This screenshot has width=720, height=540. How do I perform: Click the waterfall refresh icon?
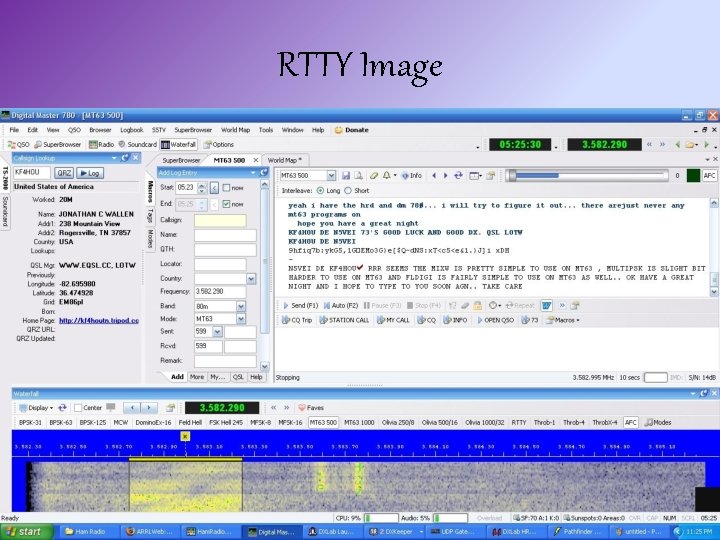(62, 407)
